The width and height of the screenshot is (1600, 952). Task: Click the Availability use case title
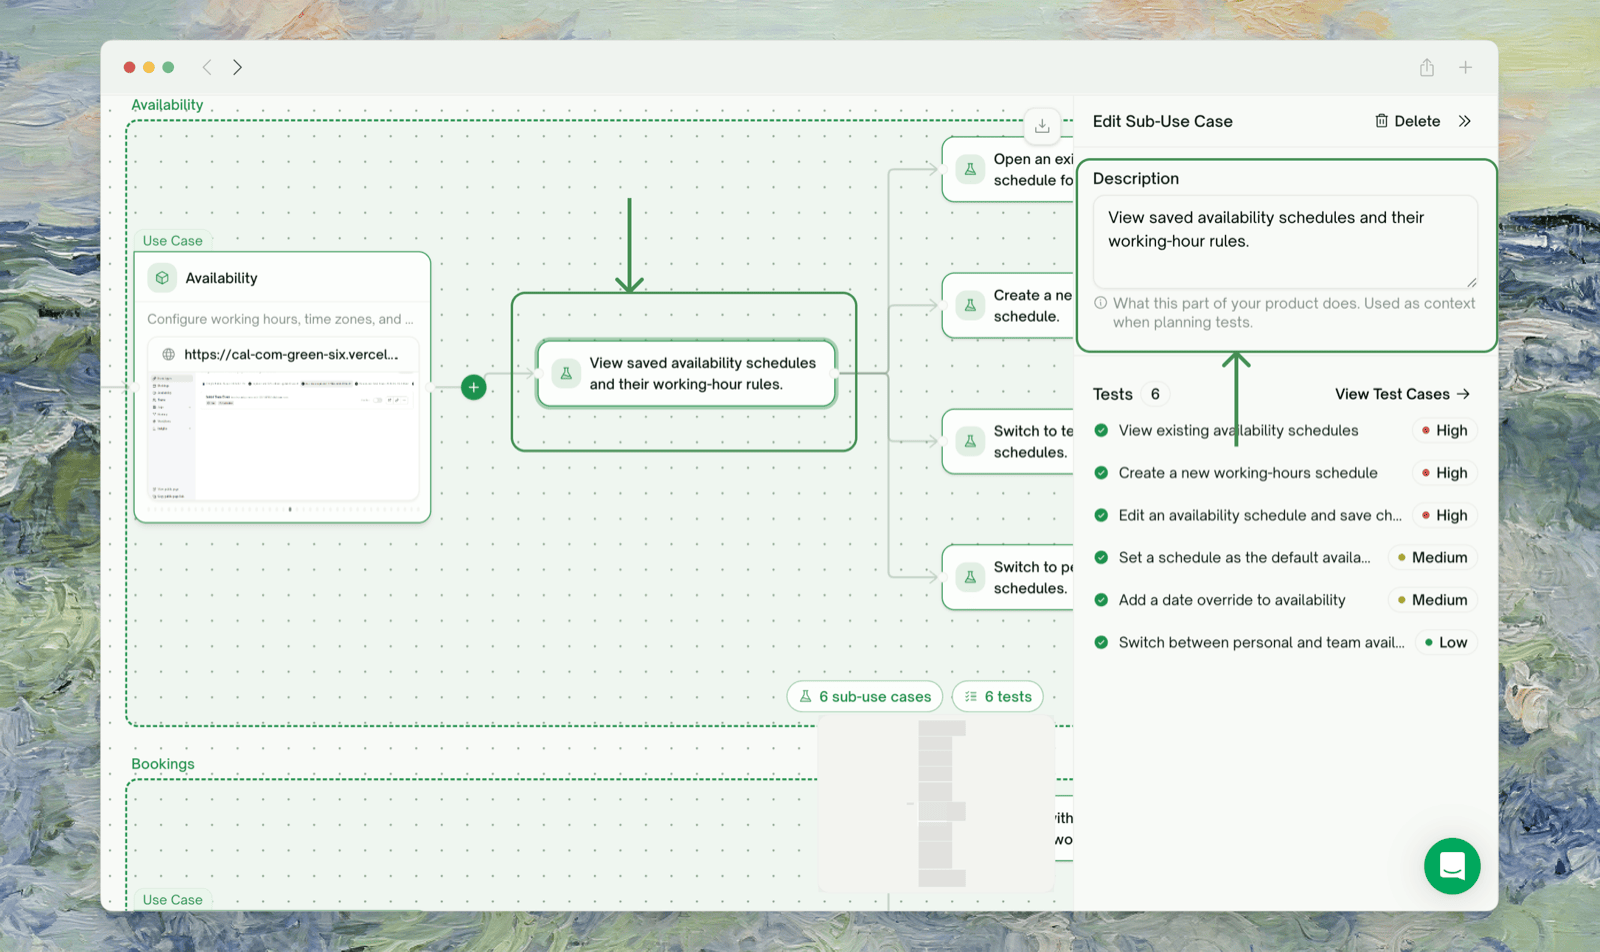pos(221,278)
